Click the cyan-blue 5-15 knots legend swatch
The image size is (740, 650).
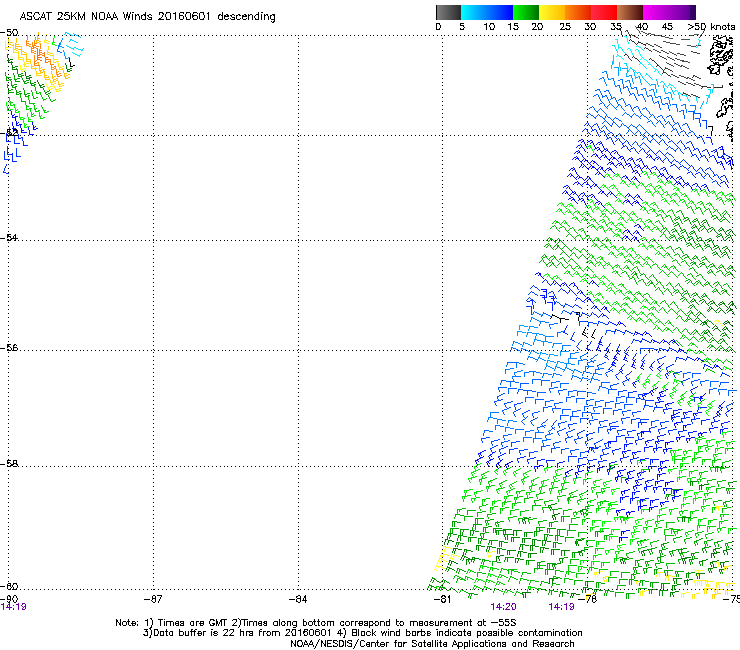(487, 12)
